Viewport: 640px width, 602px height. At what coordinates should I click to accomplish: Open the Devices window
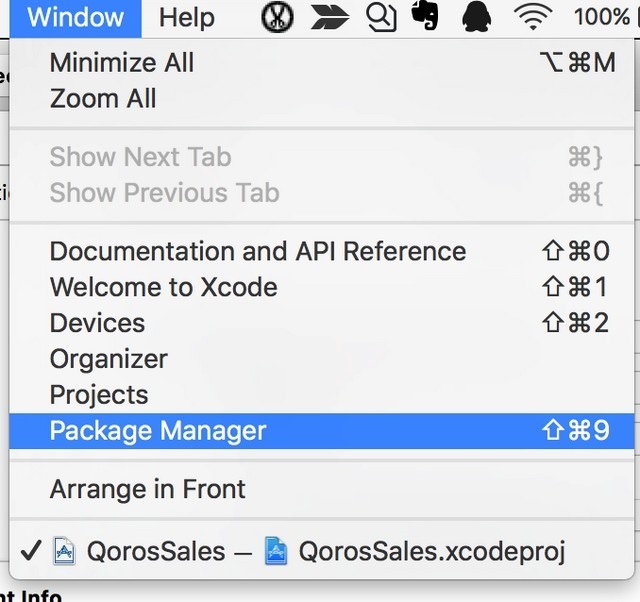[x=97, y=323]
